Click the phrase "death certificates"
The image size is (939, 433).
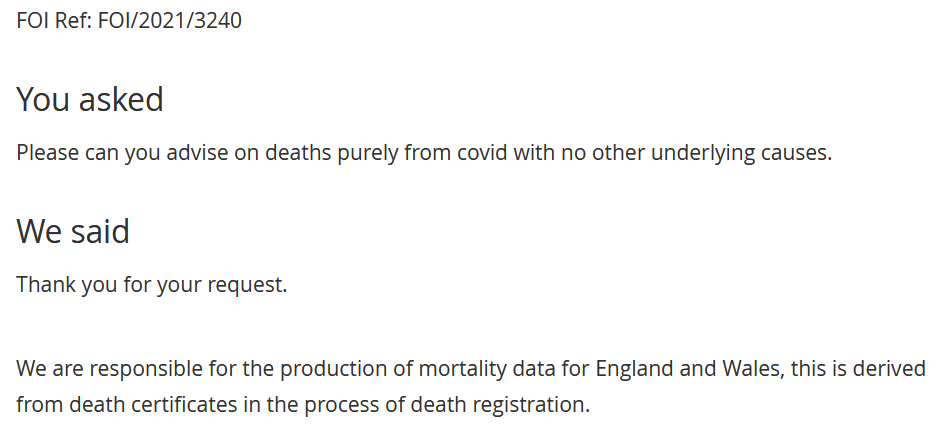click(153, 405)
